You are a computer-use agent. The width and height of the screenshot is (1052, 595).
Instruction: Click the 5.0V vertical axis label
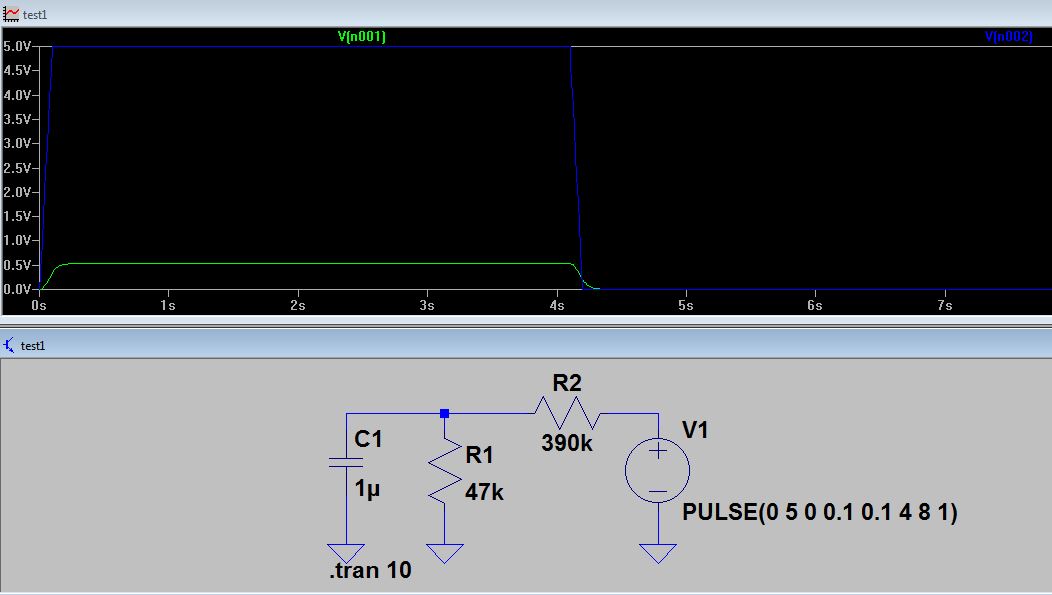[17, 46]
